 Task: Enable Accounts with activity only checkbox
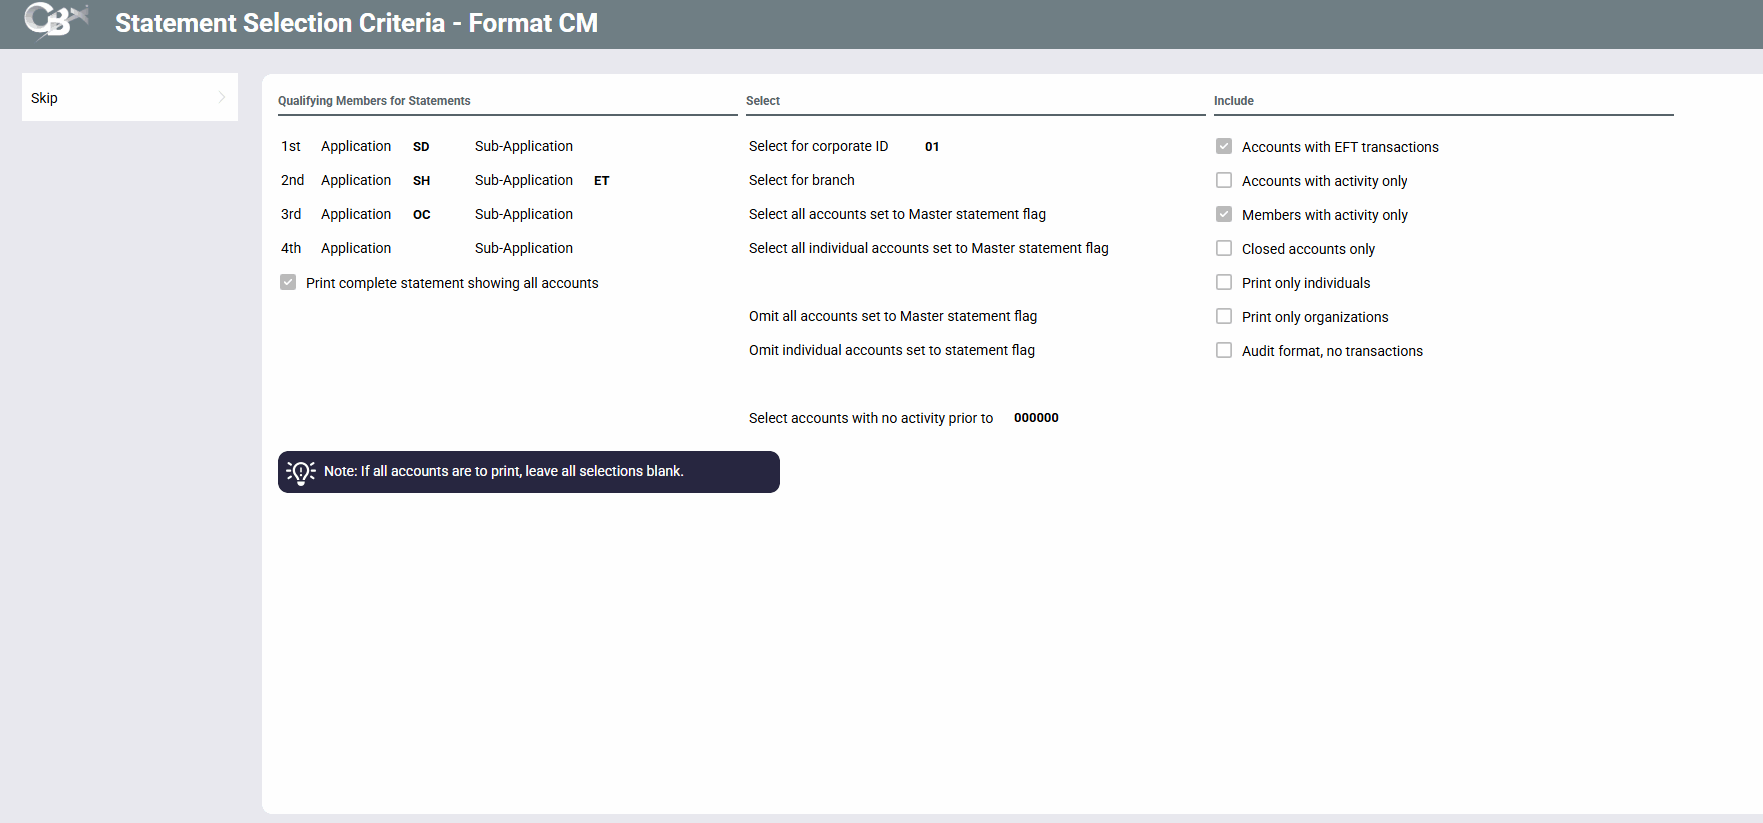click(1224, 180)
